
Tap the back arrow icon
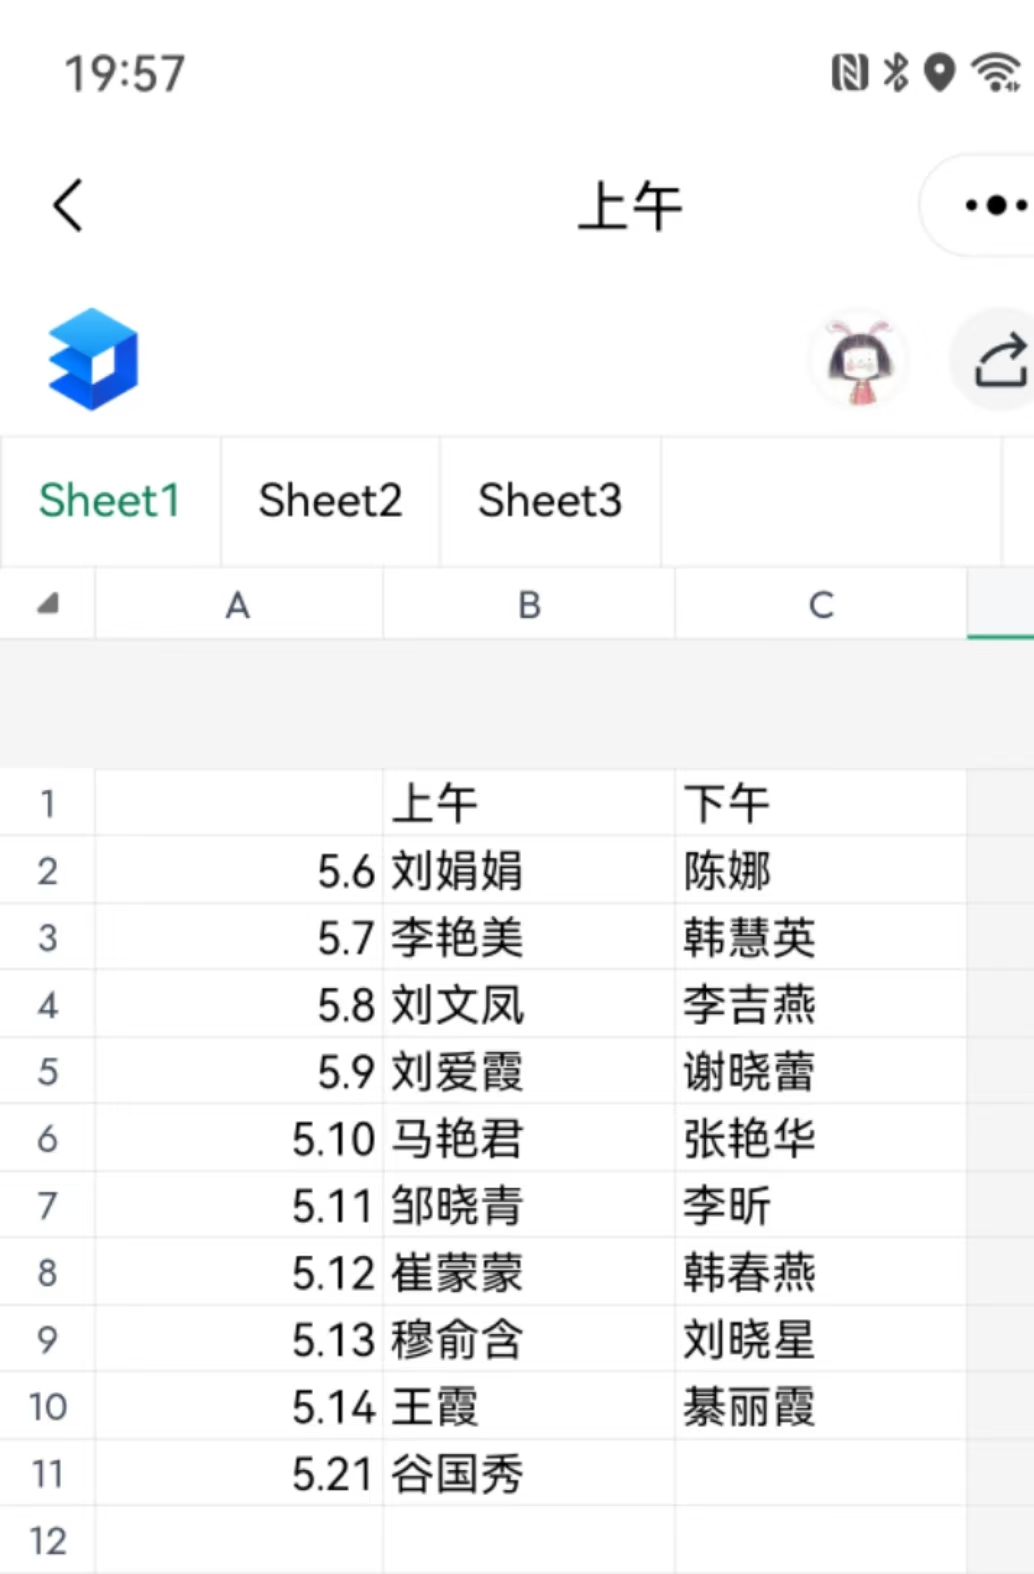tap(68, 206)
